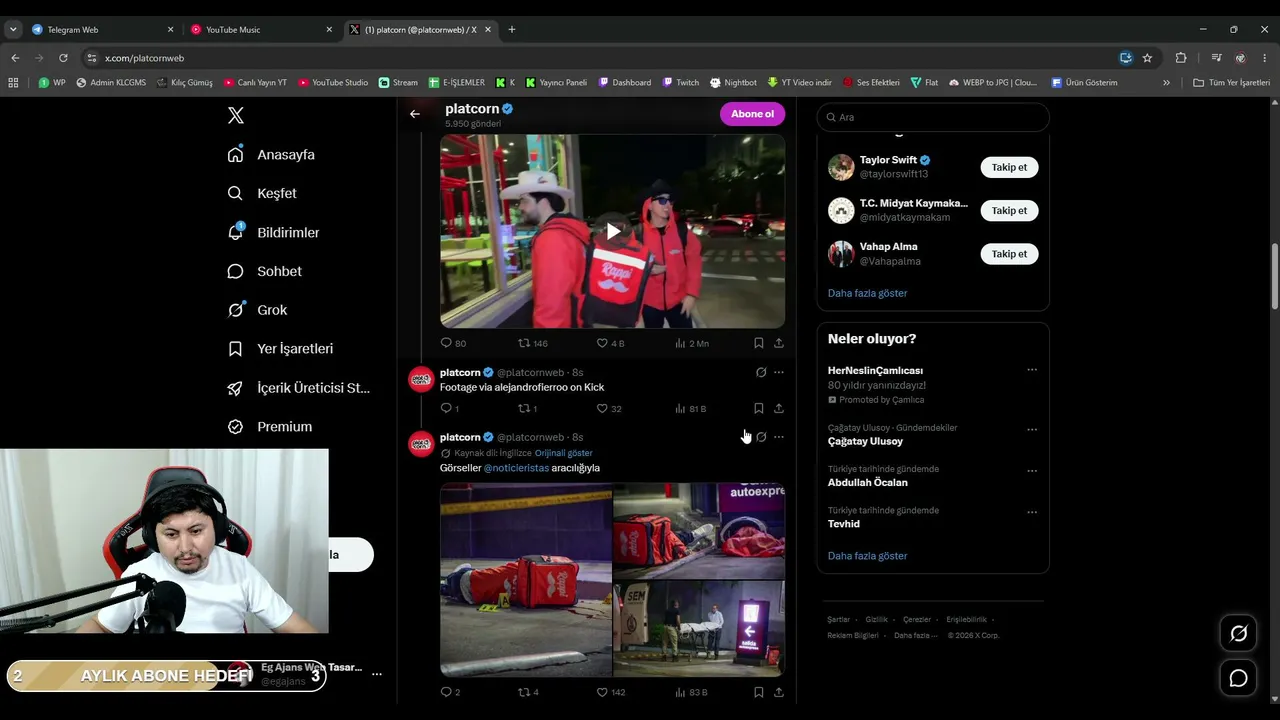Click the Ara search field
This screenshot has width=1280, height=720.
pos(933,117)
